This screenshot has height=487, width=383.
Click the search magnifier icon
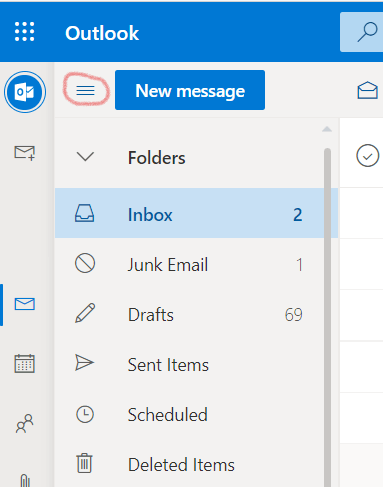[x=367, y=32]
